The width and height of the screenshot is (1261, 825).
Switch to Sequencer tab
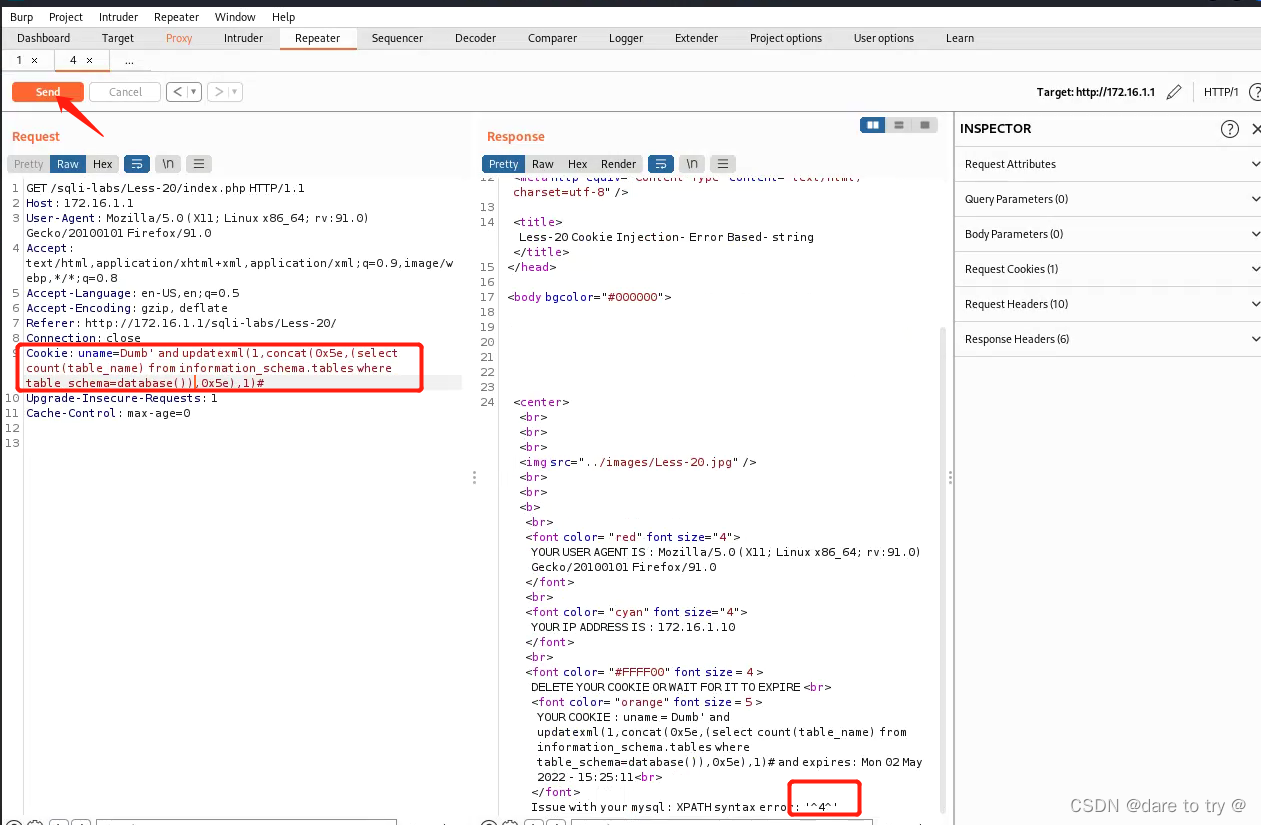pos(397,38)
